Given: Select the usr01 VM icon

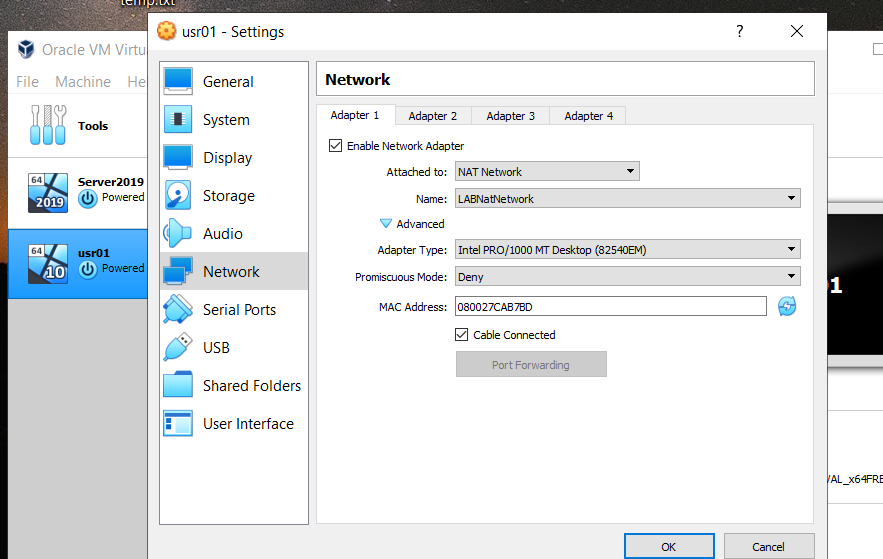Looking at the screenshot, I should 48,263.
